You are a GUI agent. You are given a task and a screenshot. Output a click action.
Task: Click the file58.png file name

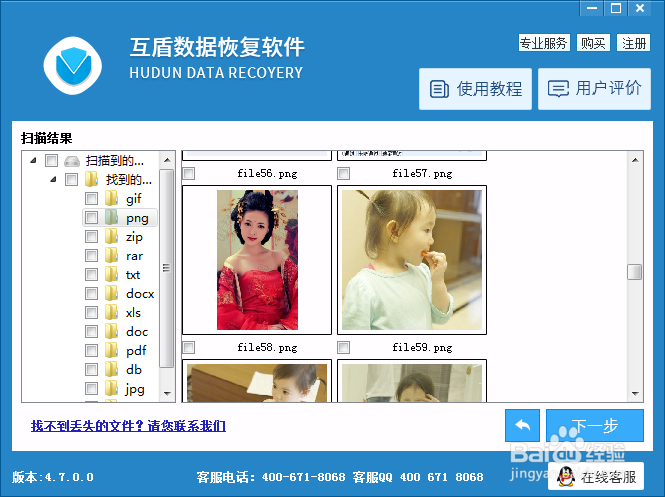pos(267,348)
